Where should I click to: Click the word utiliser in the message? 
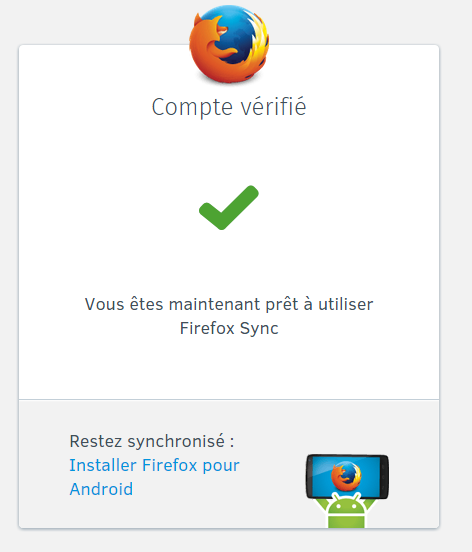pyautogui.click(x=346, y=305)
